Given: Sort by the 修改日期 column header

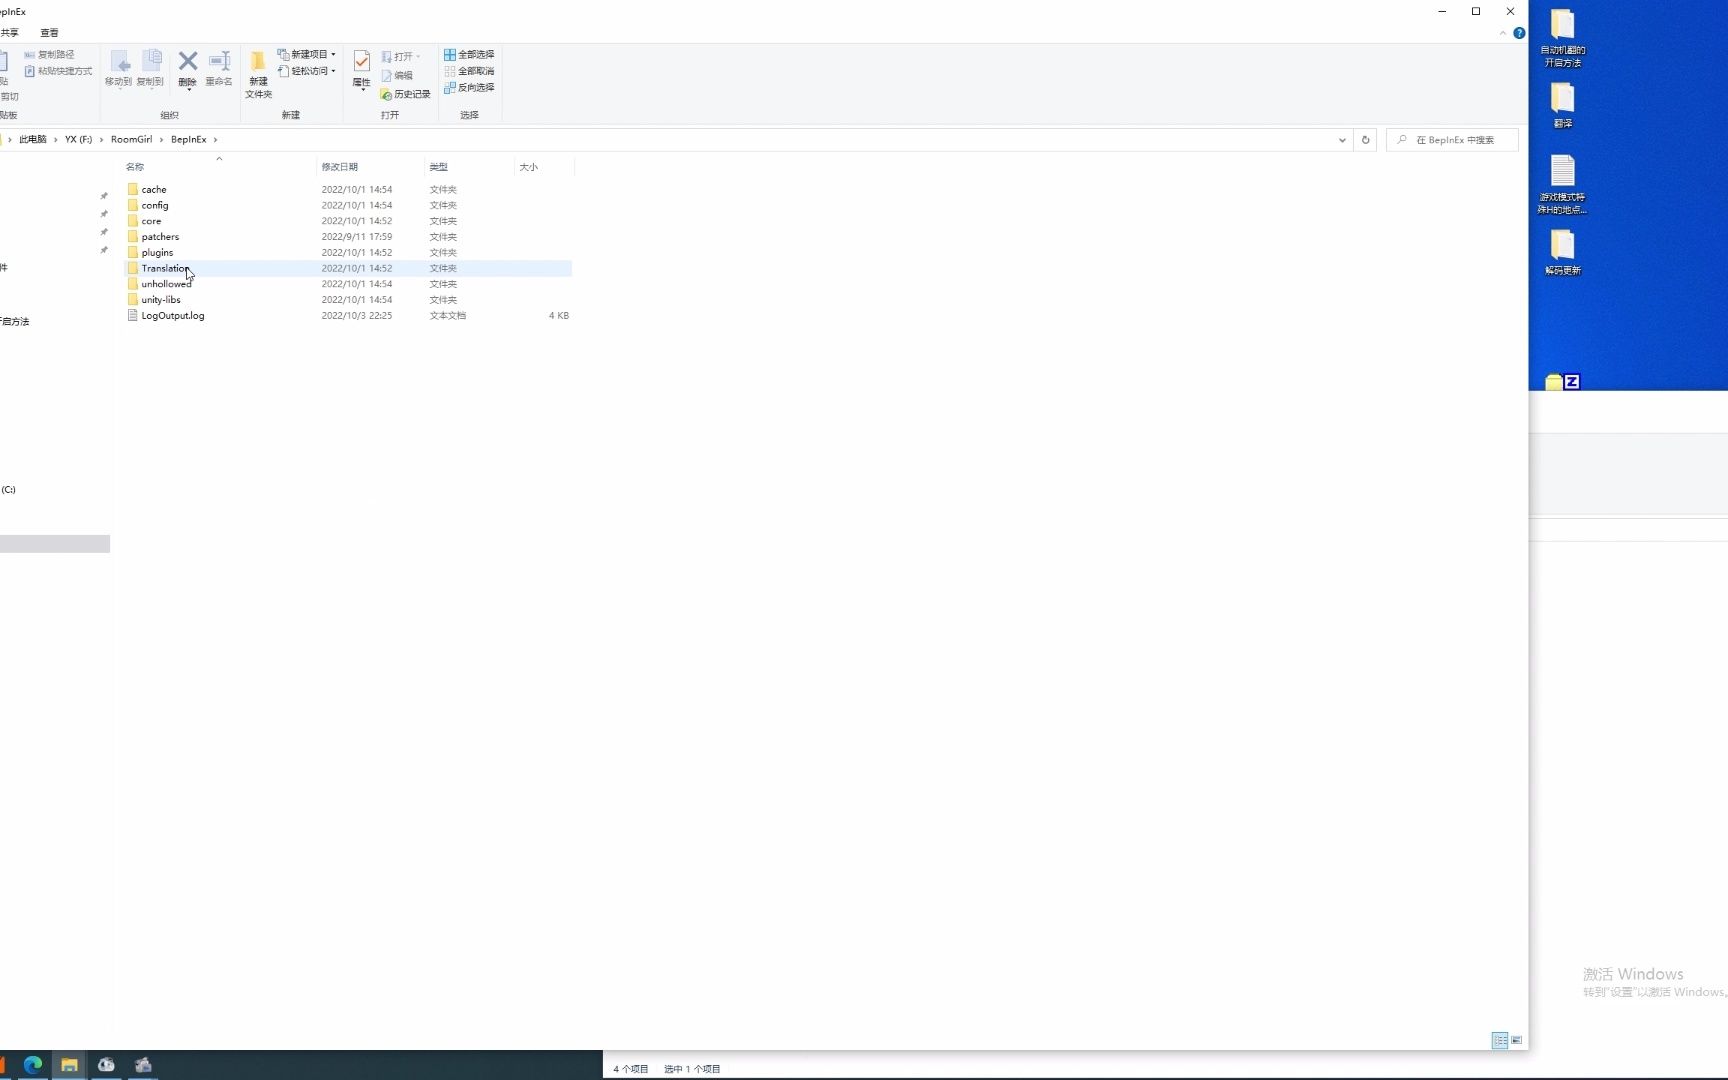Looking at the screenshot, I should 370,167.
